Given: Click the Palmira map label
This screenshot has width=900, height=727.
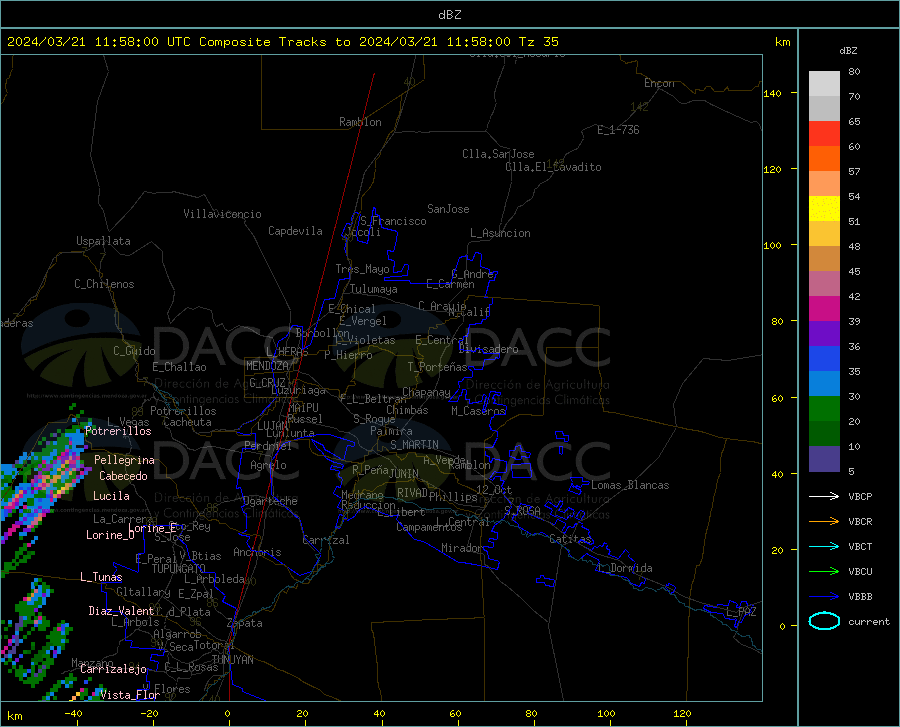Looking at the screenshot, I should click(x=391, y=430).
